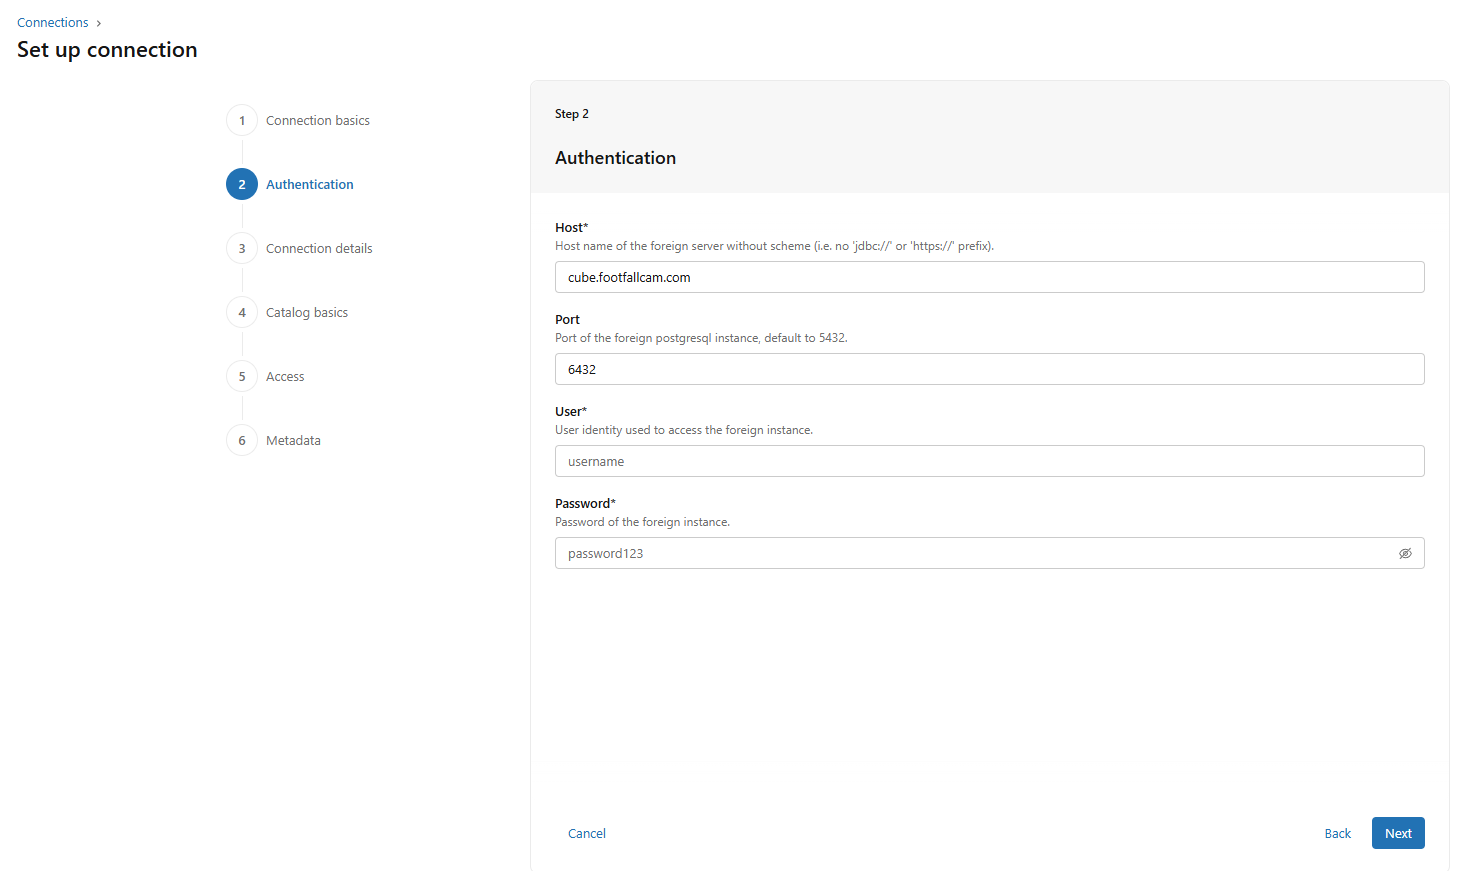Focus the Host input field
The height and width of the screenshot is (871, 1466).
click(989, 277)
